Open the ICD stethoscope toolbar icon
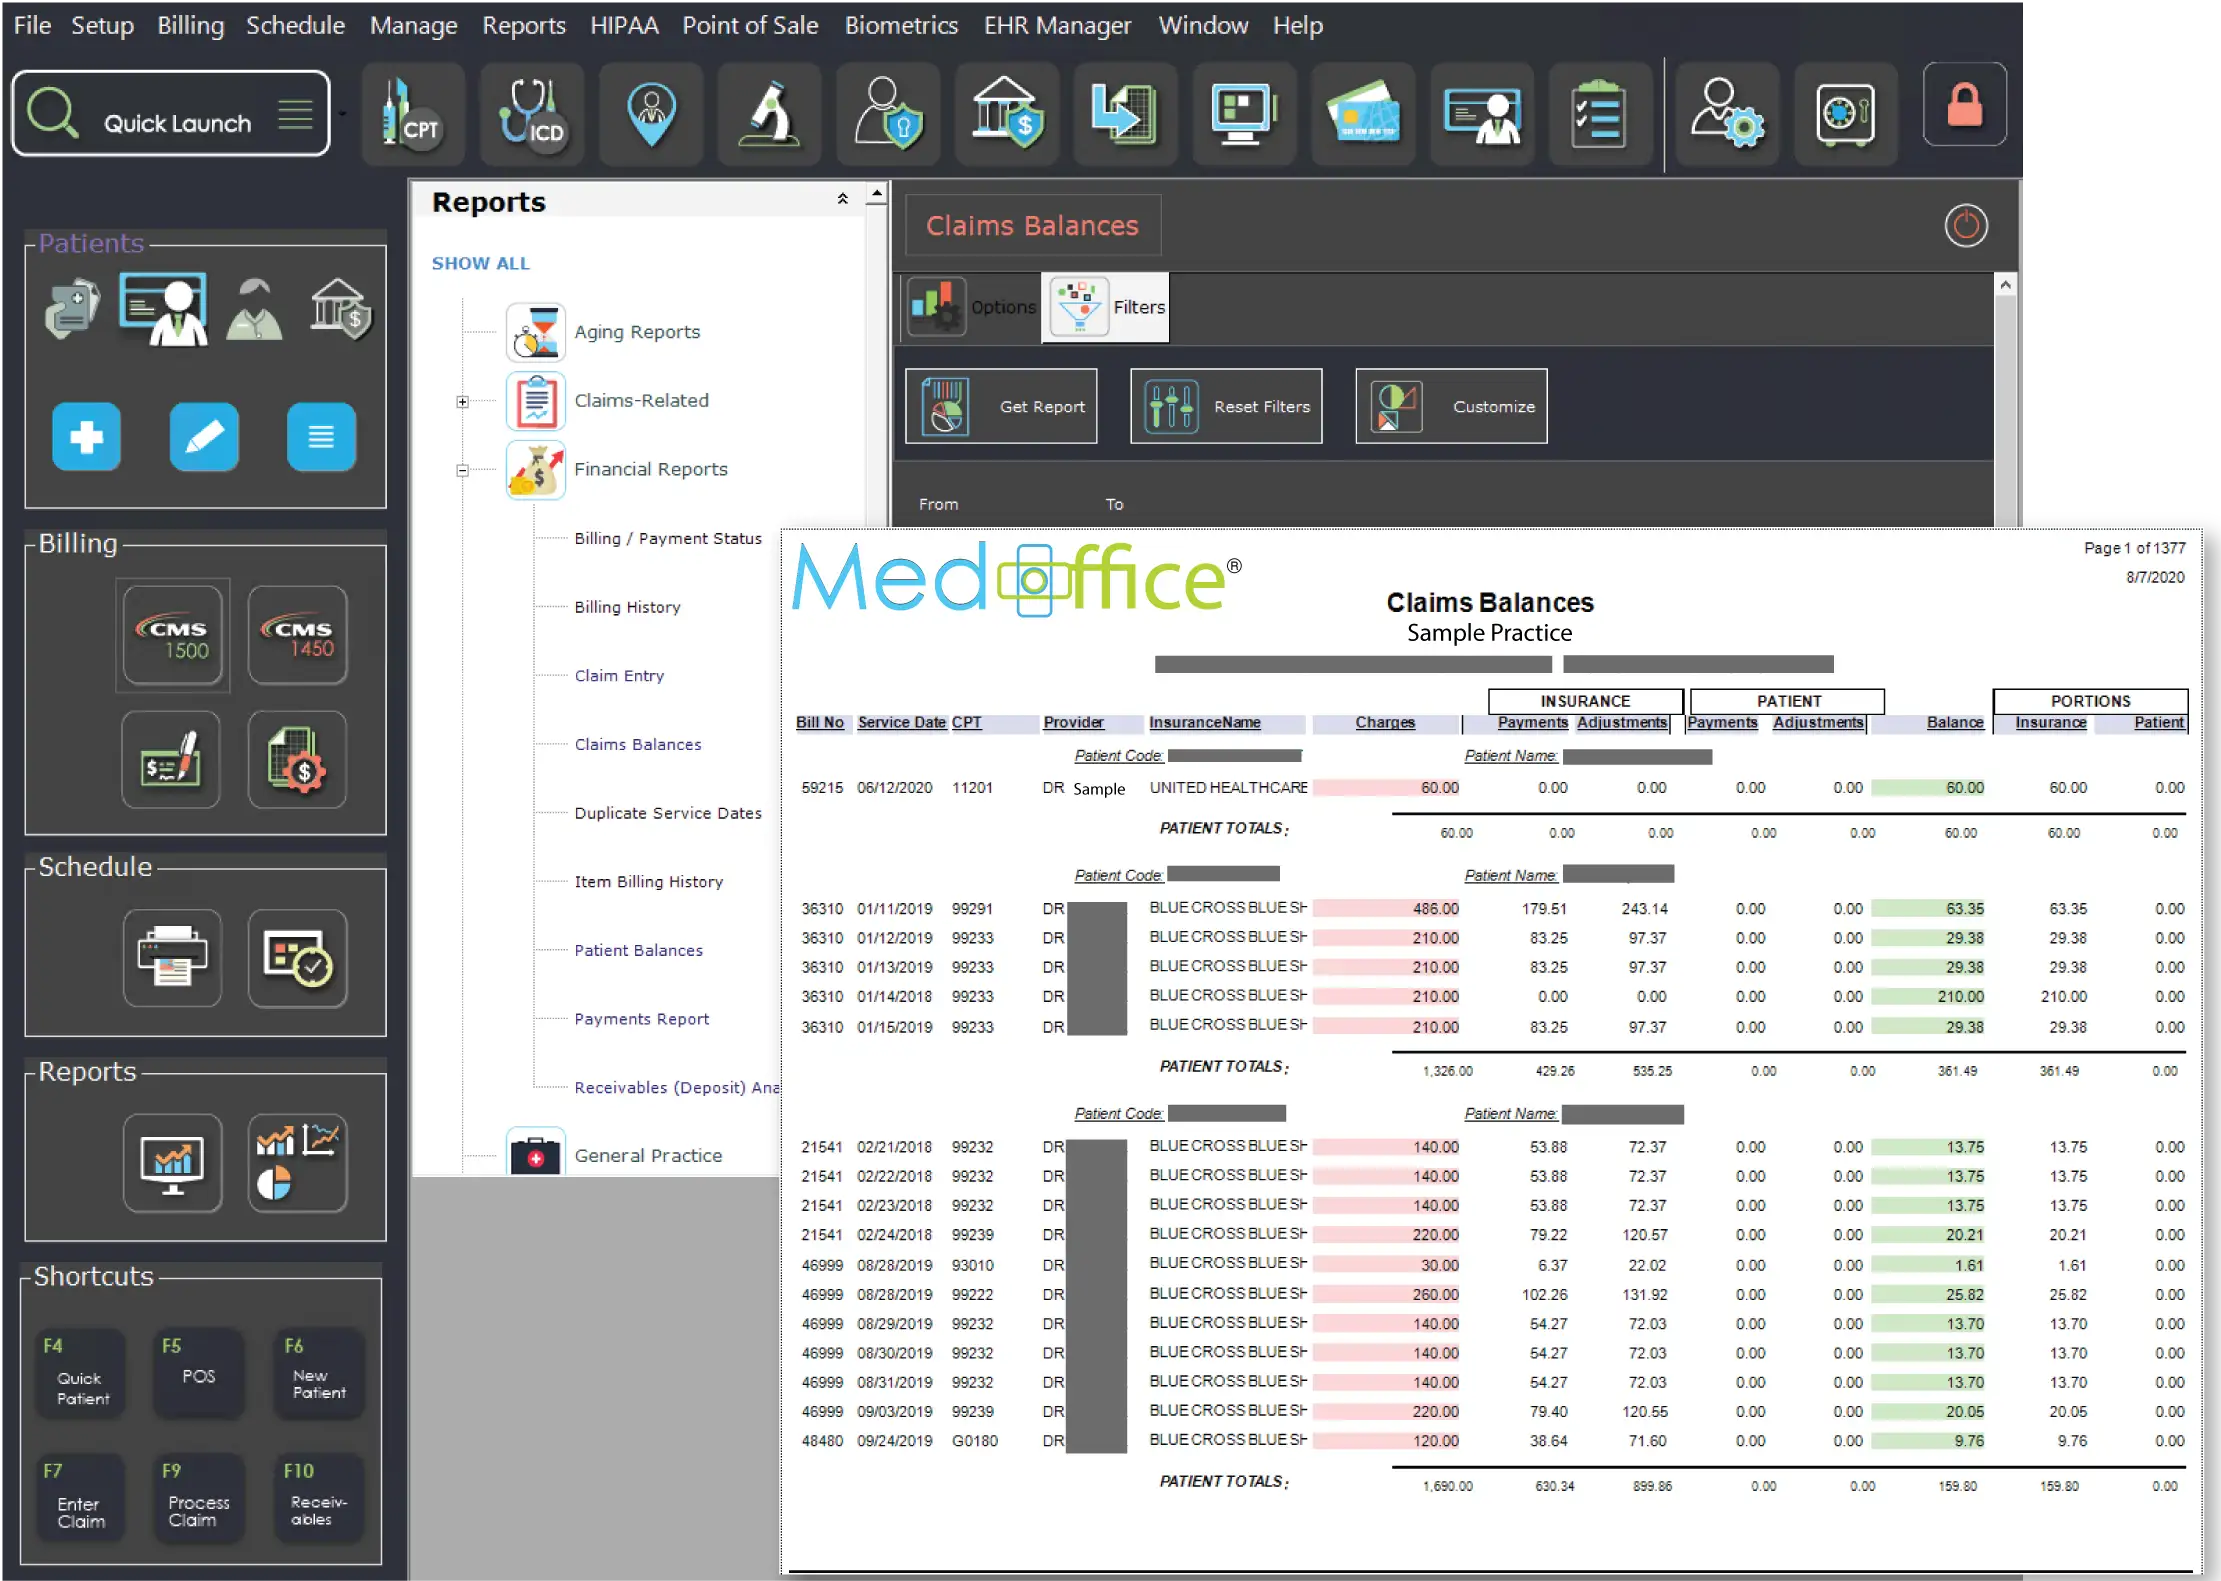The height and width of the screenshot is (1581, 2221). tap(532, 113)
